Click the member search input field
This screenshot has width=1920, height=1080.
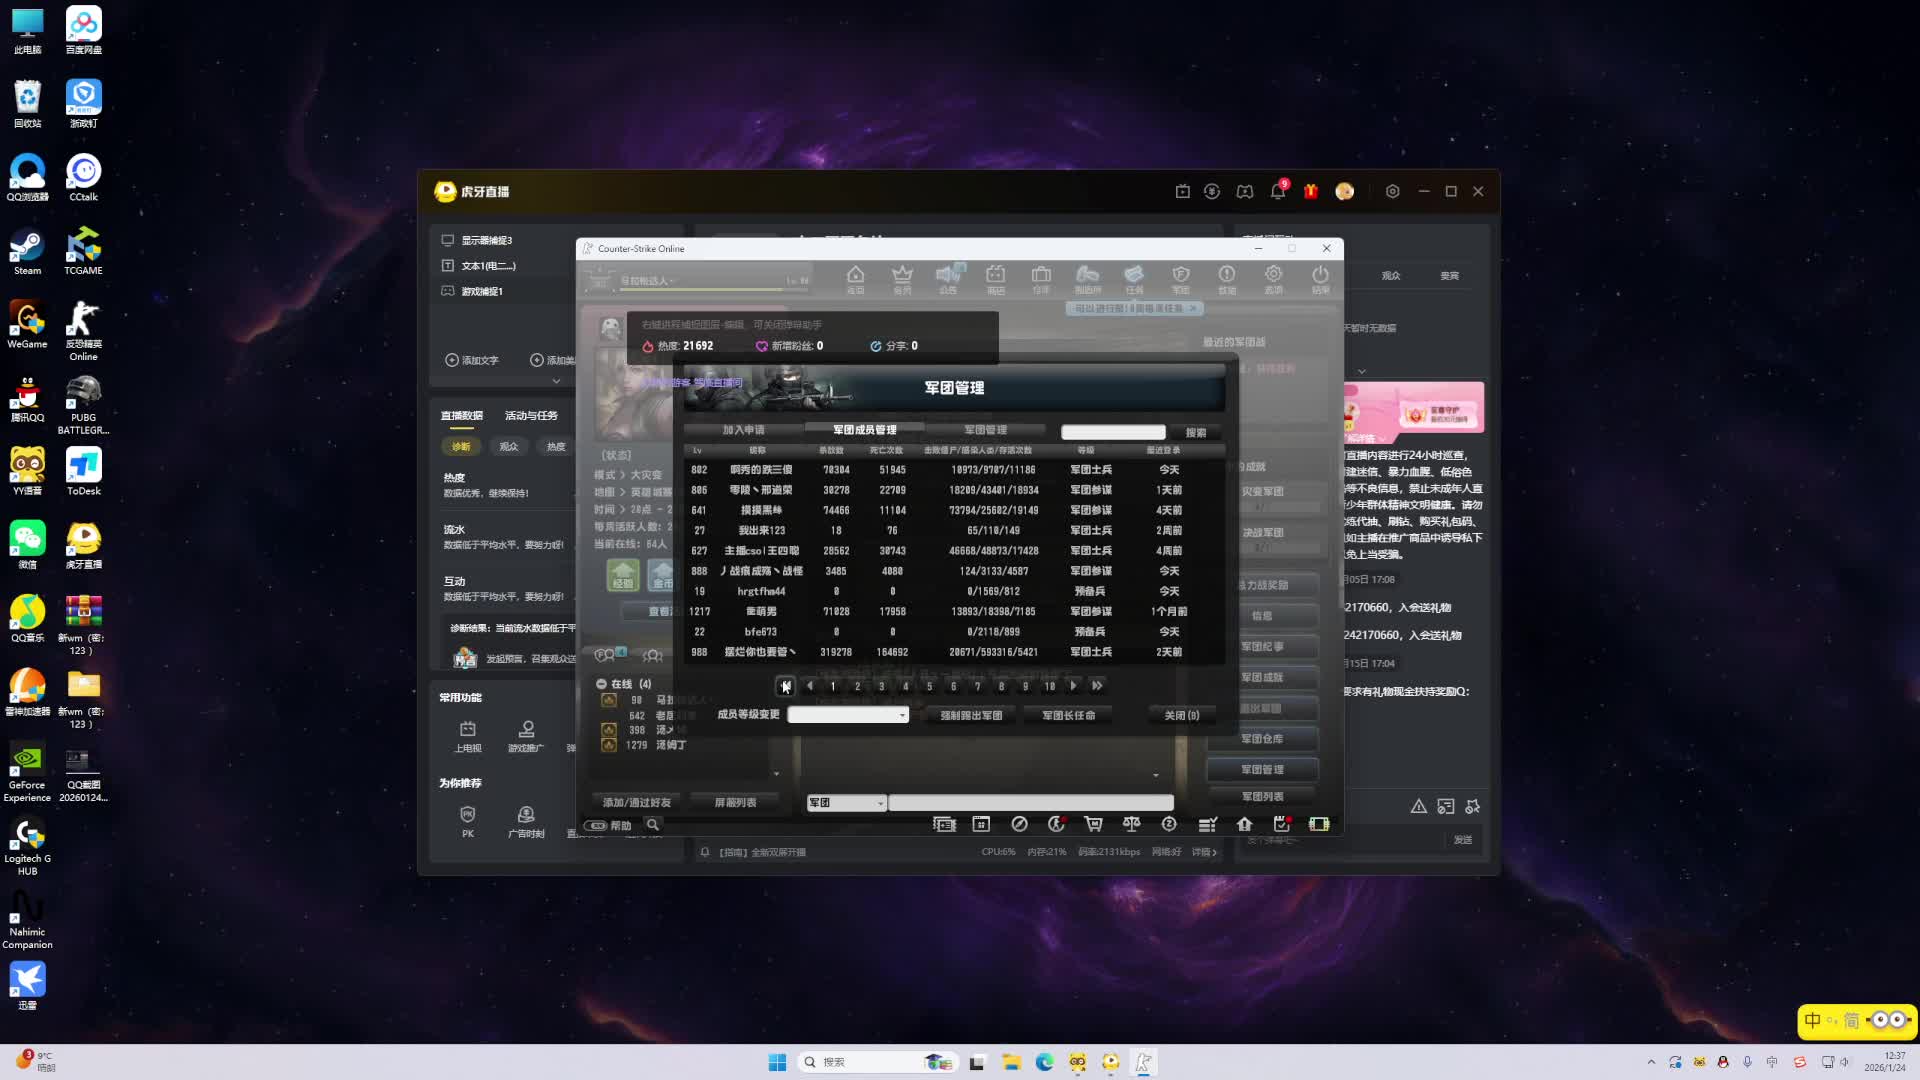[x=1112, y=432]
